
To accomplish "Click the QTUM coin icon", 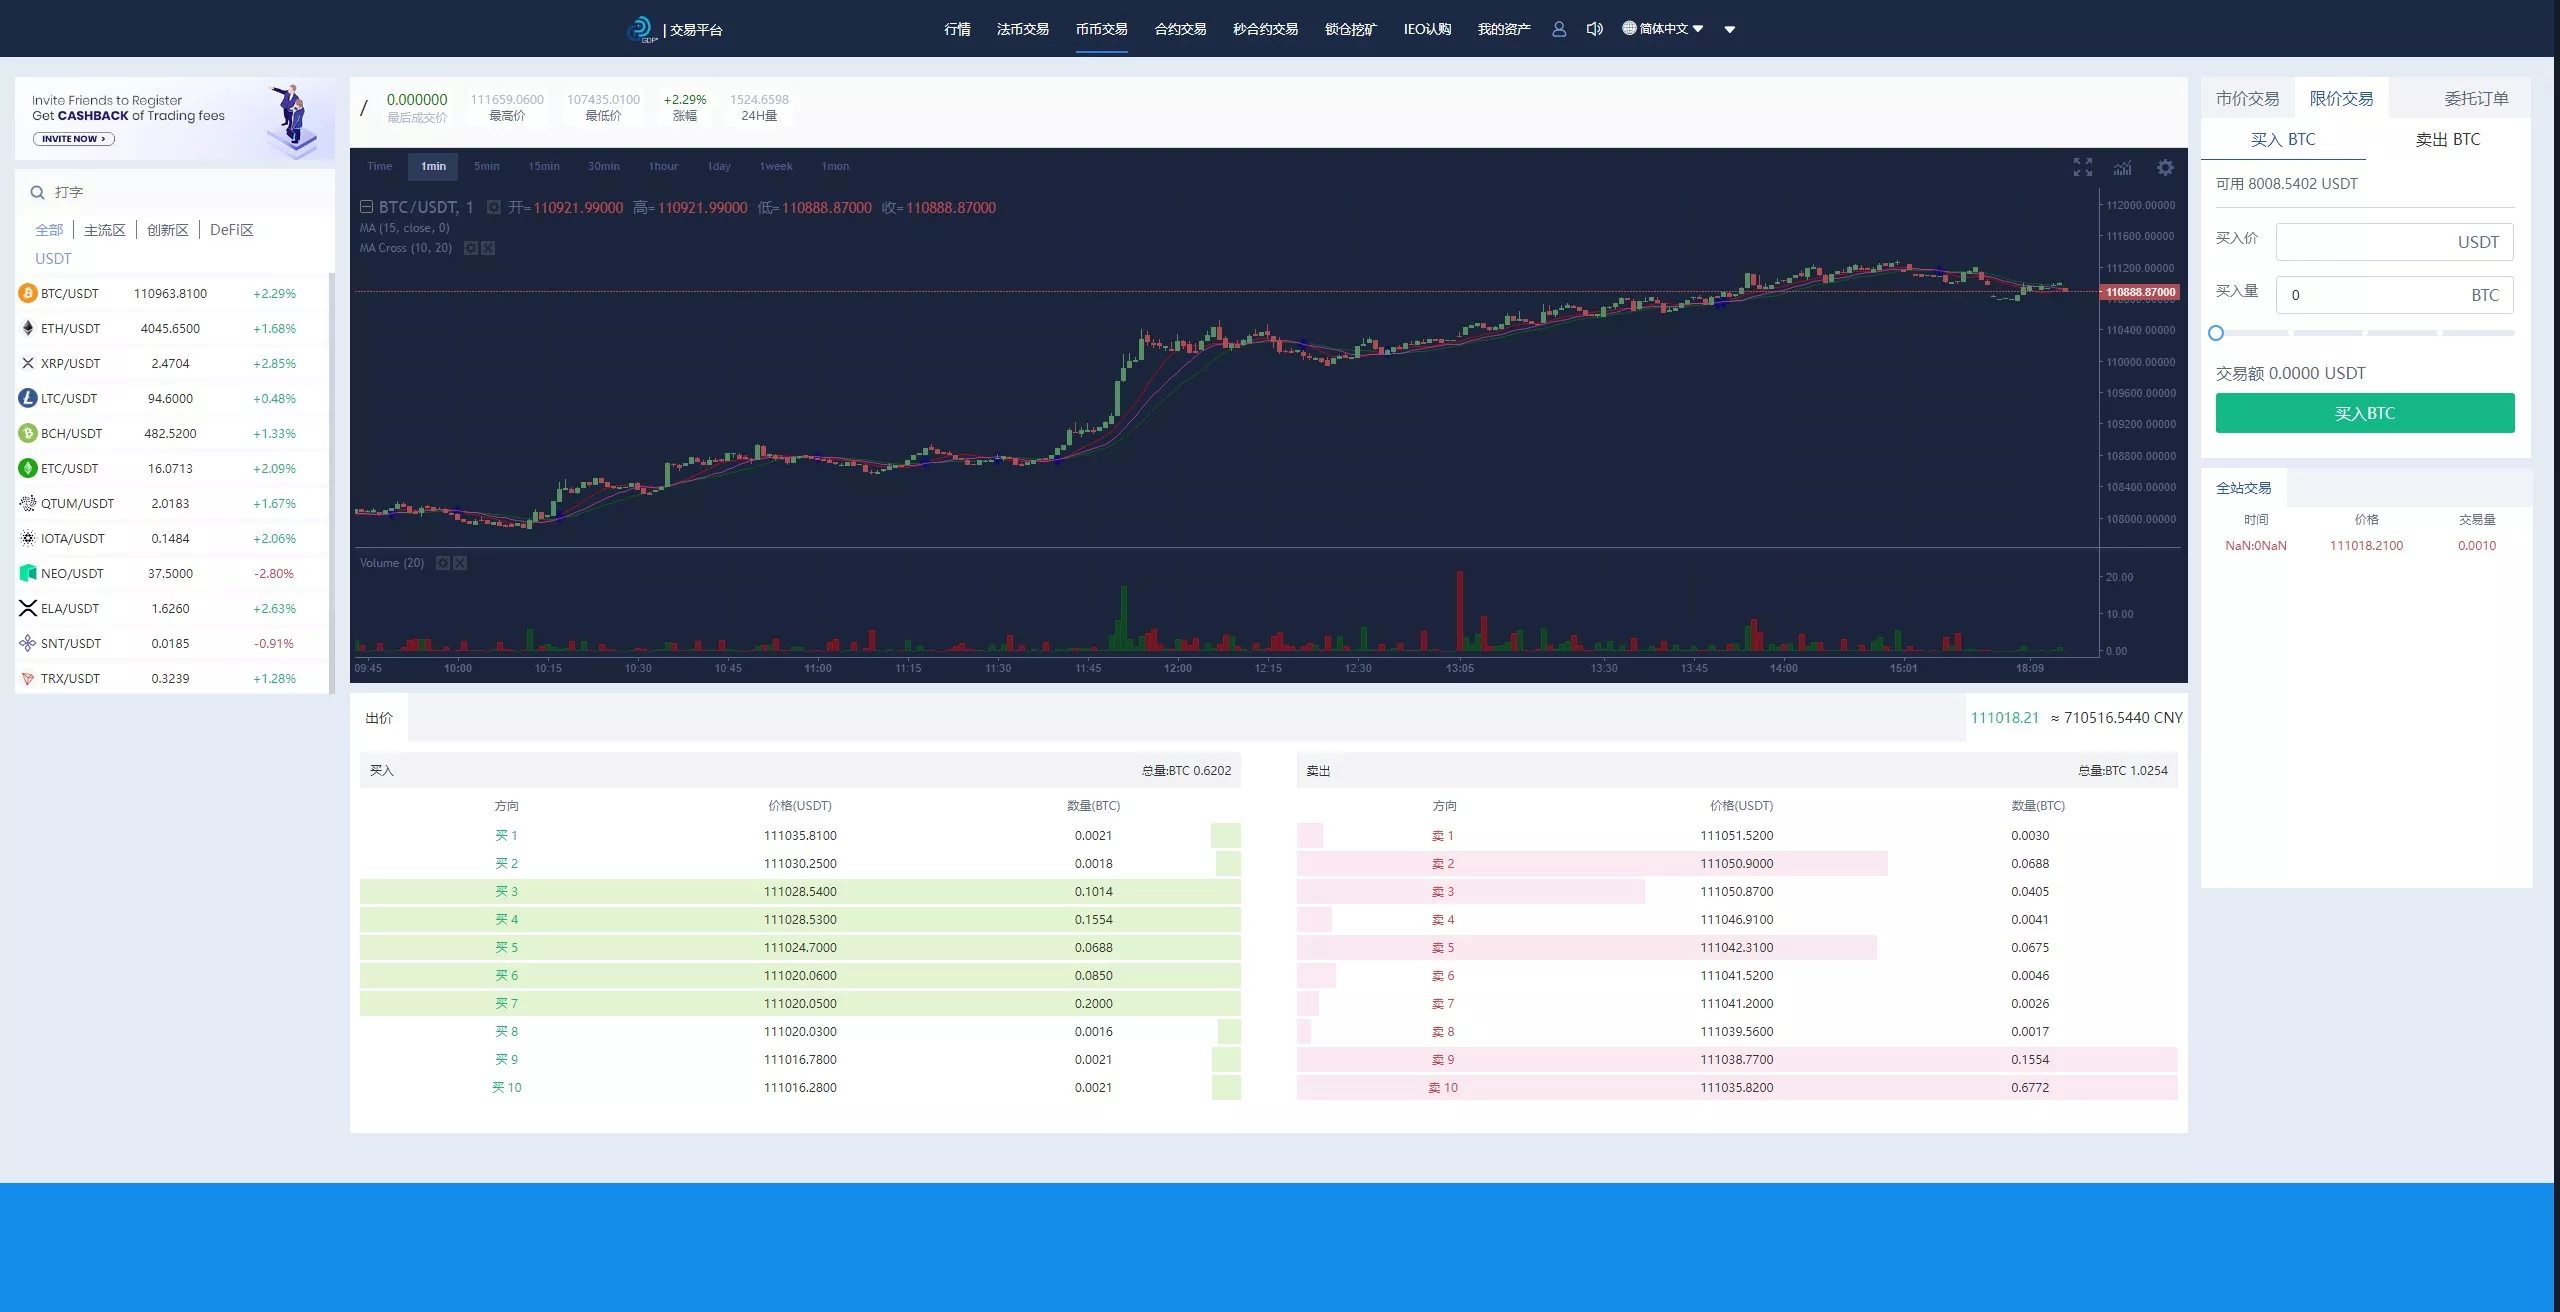I will [28, 503].
